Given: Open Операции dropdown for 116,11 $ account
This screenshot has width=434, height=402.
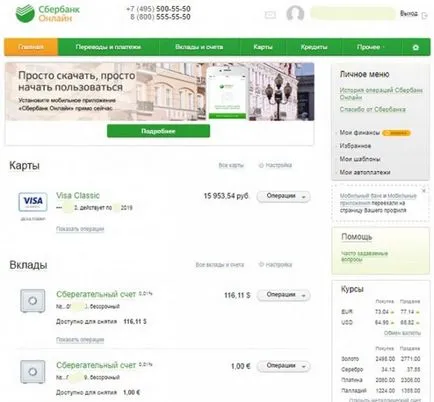Looking at the screenshot, I should click(x=283, y=295).
